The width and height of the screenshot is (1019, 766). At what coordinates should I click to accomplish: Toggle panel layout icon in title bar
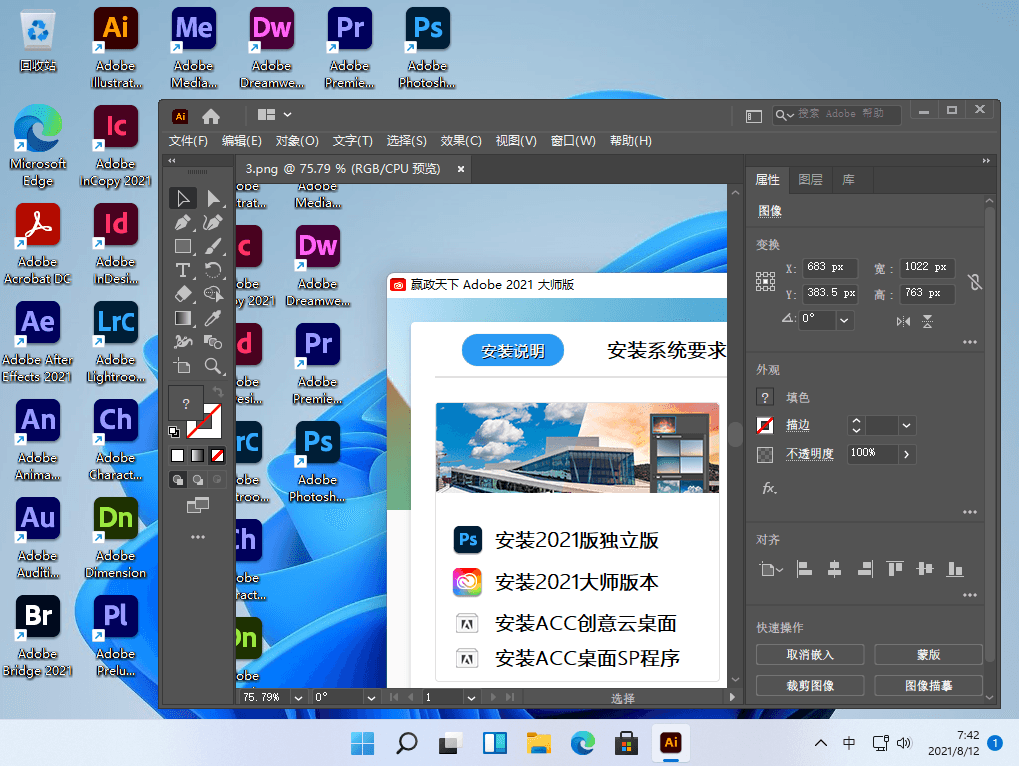(754, 116)
